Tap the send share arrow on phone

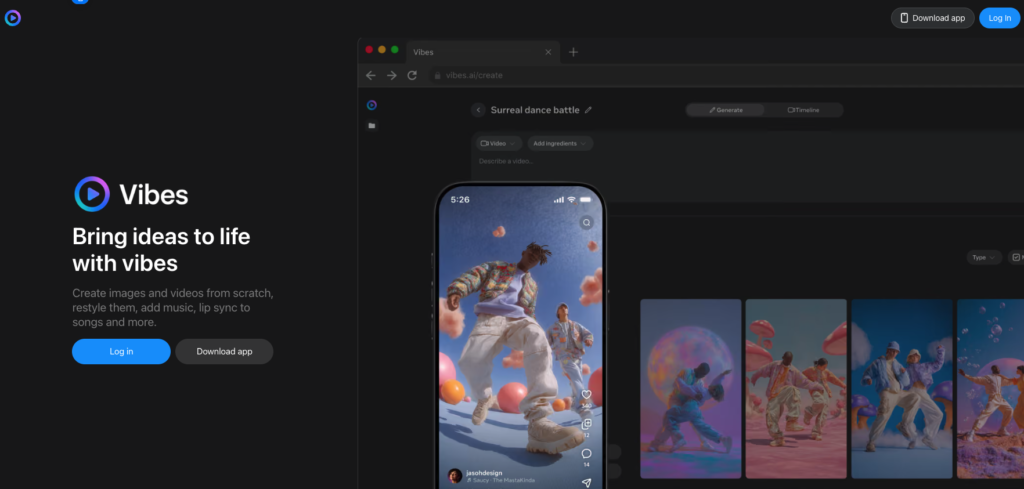coord(586,483)
